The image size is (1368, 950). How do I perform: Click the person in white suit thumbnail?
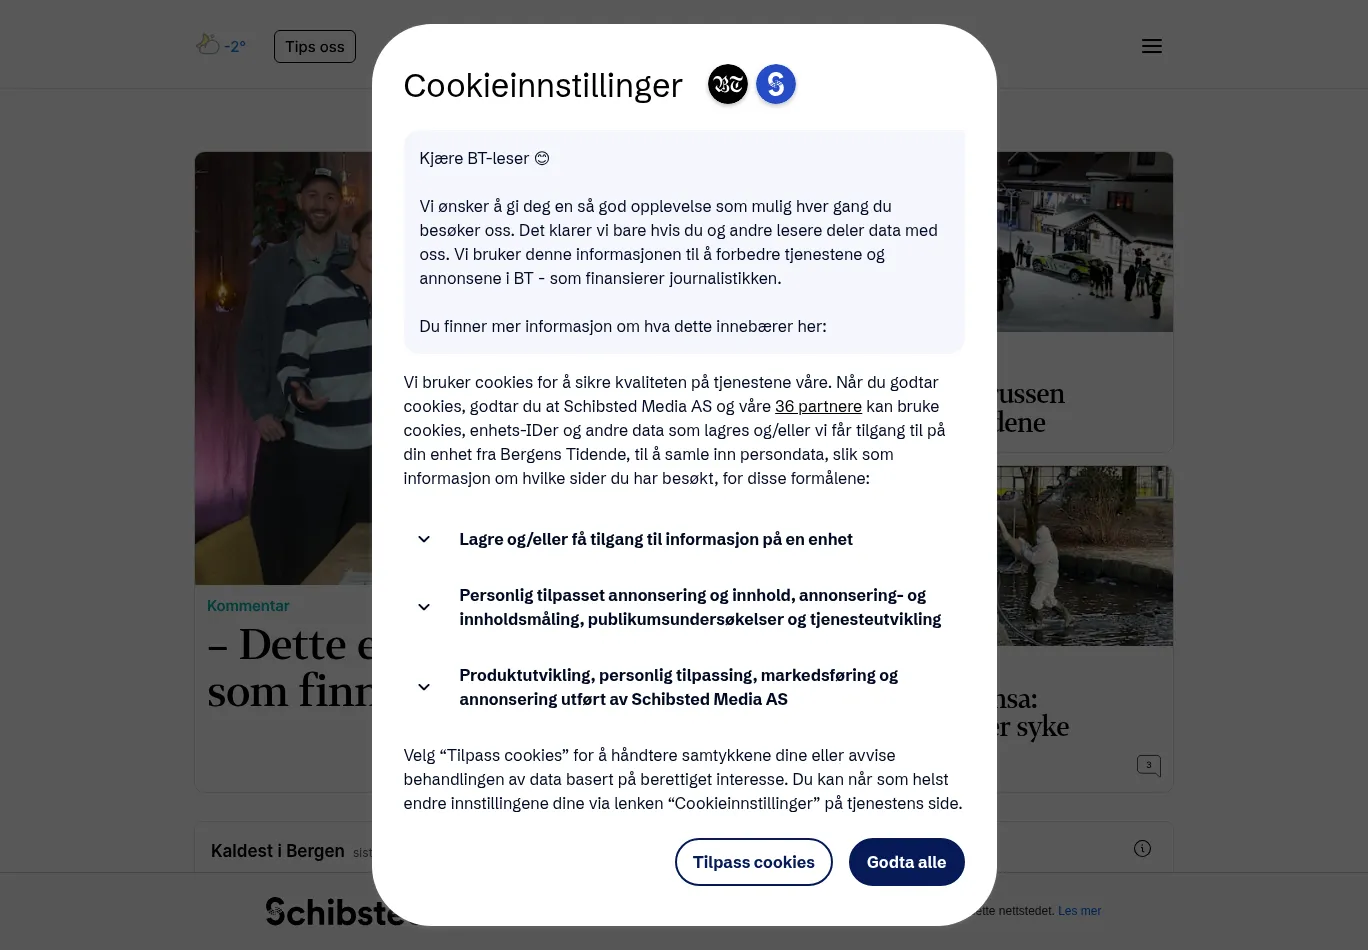tap(1085, 556)
